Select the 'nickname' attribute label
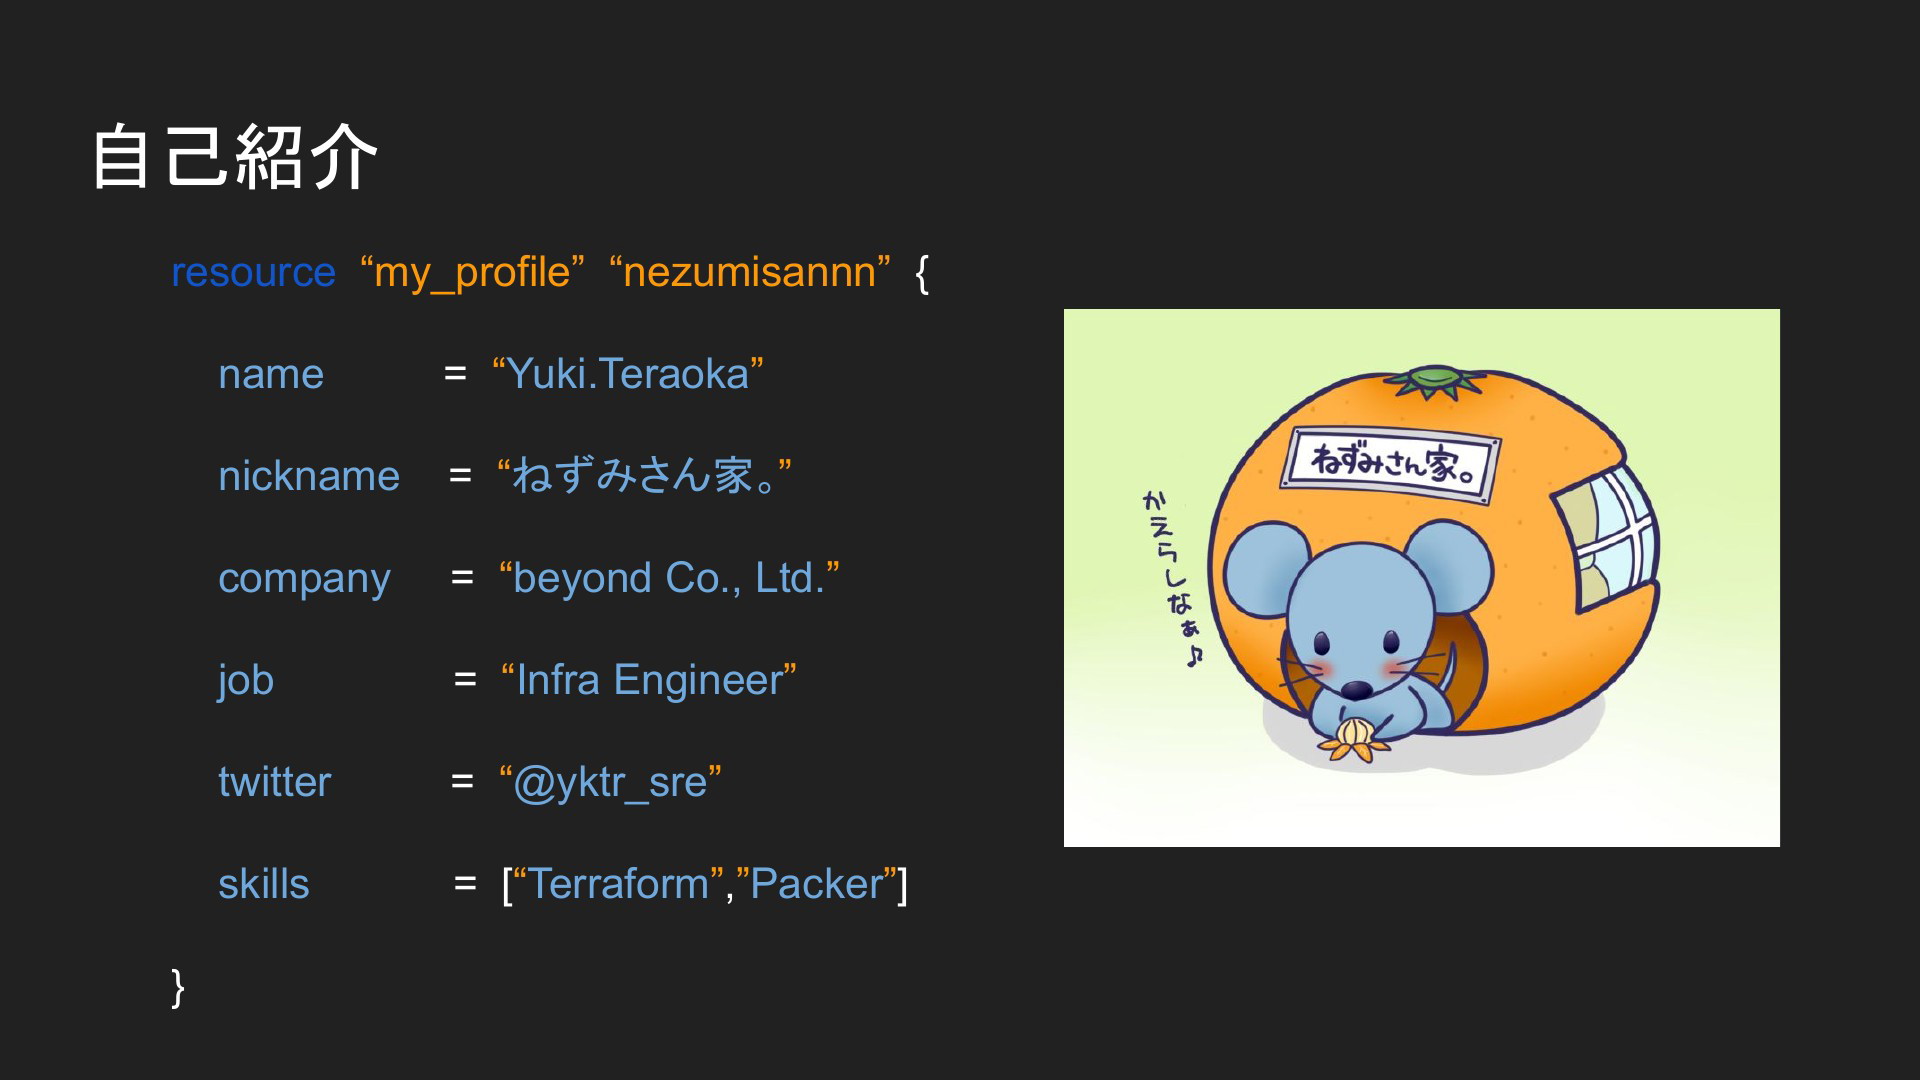 [309, 476]
